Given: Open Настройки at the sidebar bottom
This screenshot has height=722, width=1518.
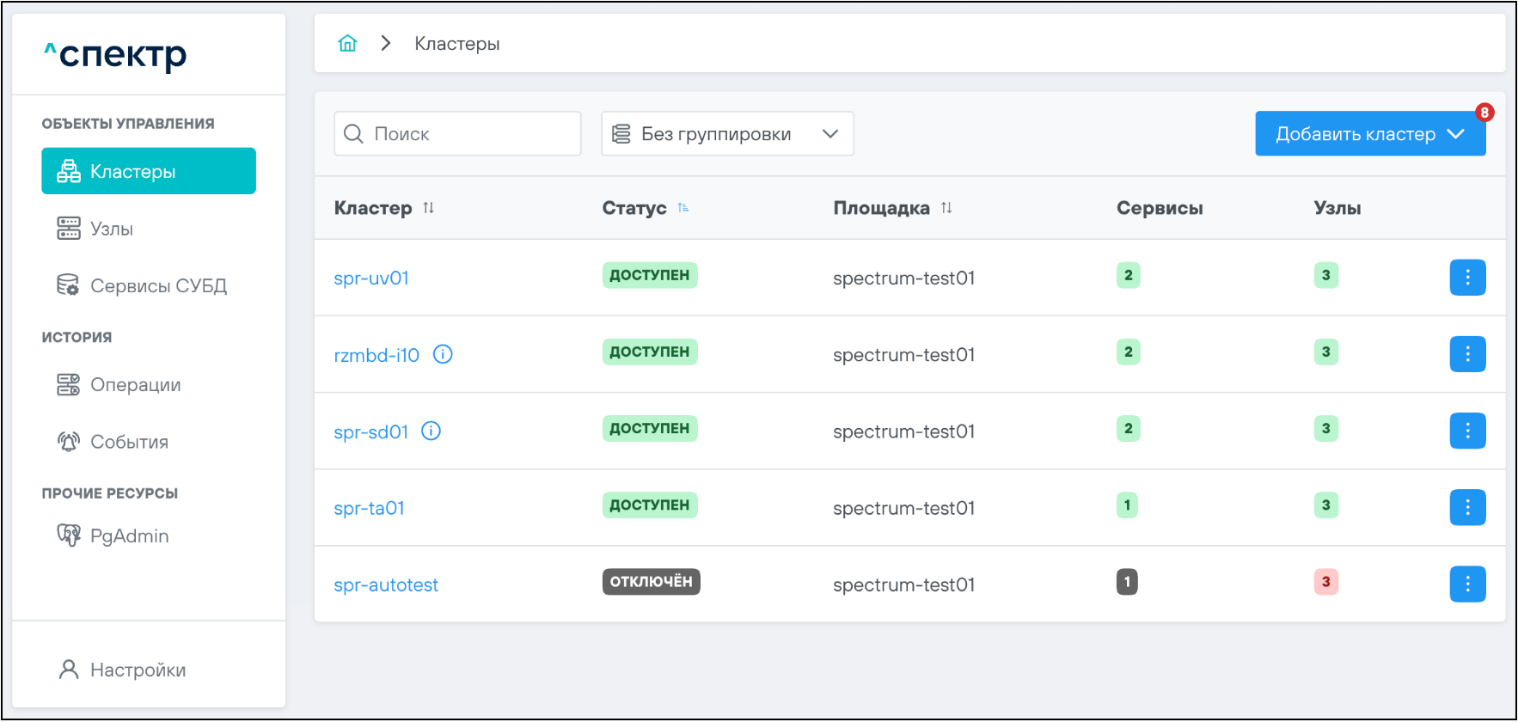Looking at the screenshot, I should [137, 670].
